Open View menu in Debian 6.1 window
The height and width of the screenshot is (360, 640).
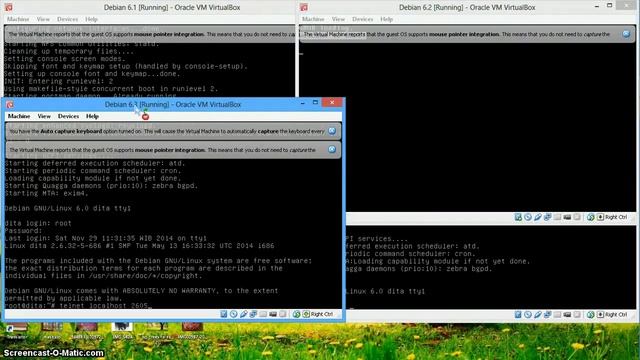point(43,19)
